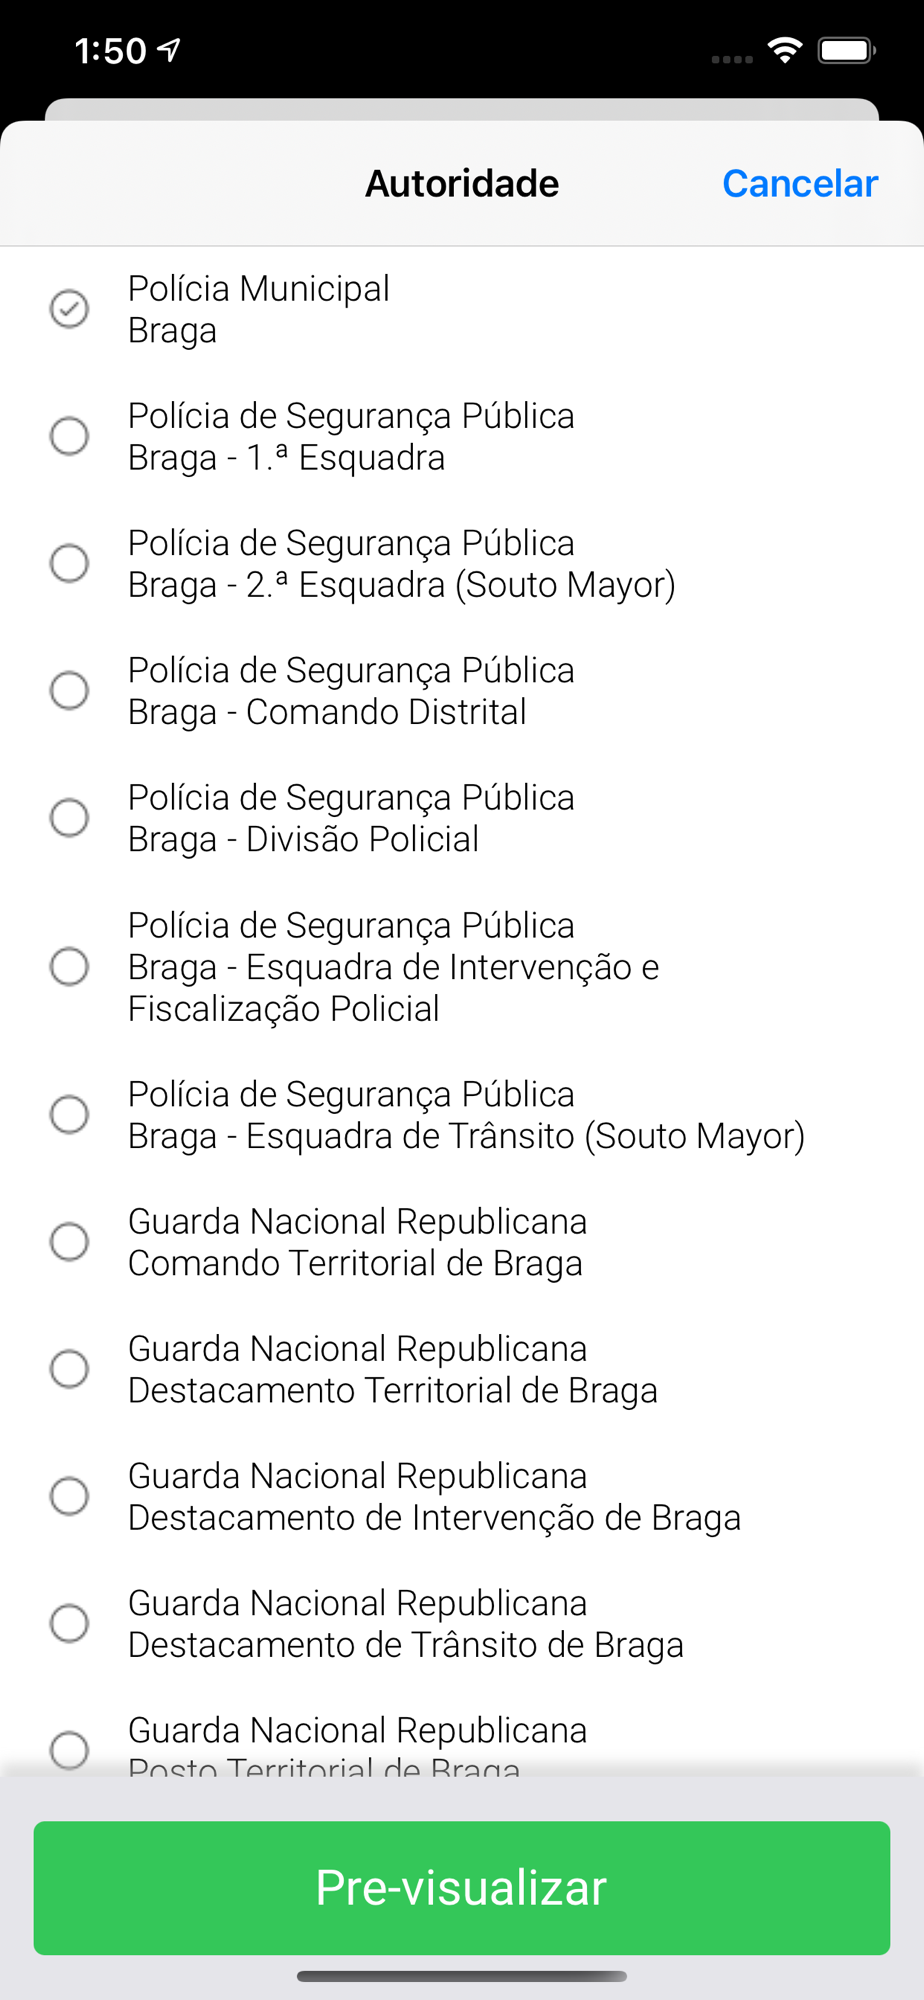Pick PSP Braga Divisão Policial radio
The height and width of the screenshot is (2000, 924).
(x=69, y=818)
